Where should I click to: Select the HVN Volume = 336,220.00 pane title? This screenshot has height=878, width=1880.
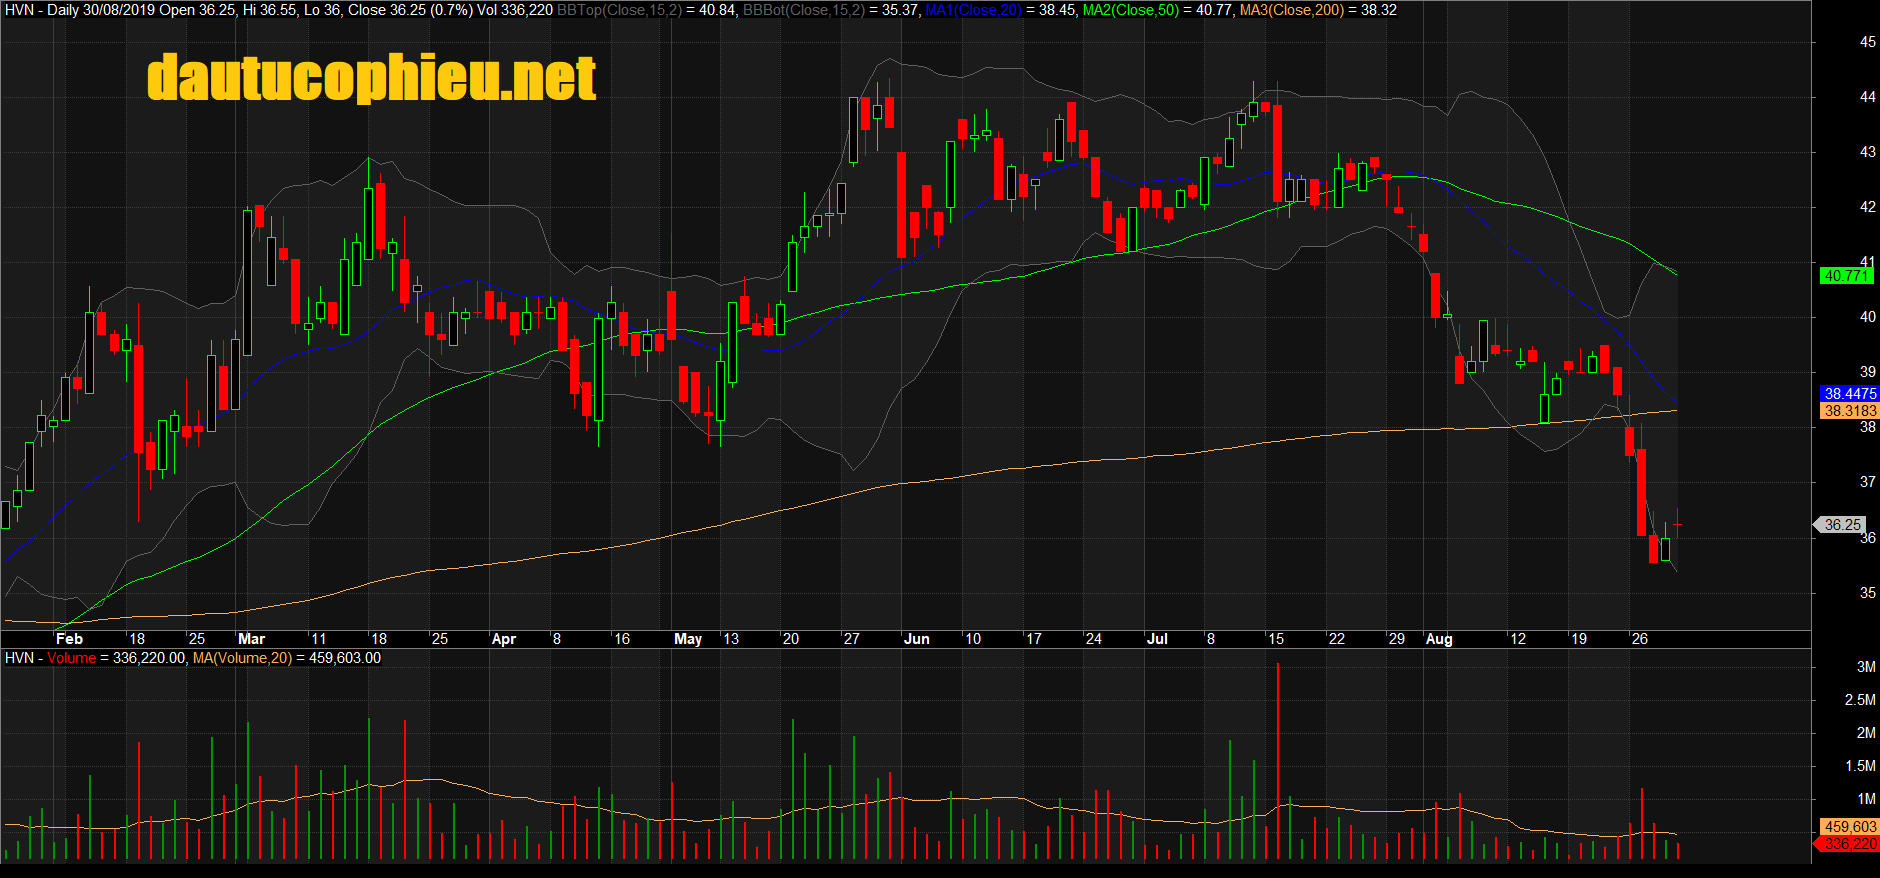point(95,658)
